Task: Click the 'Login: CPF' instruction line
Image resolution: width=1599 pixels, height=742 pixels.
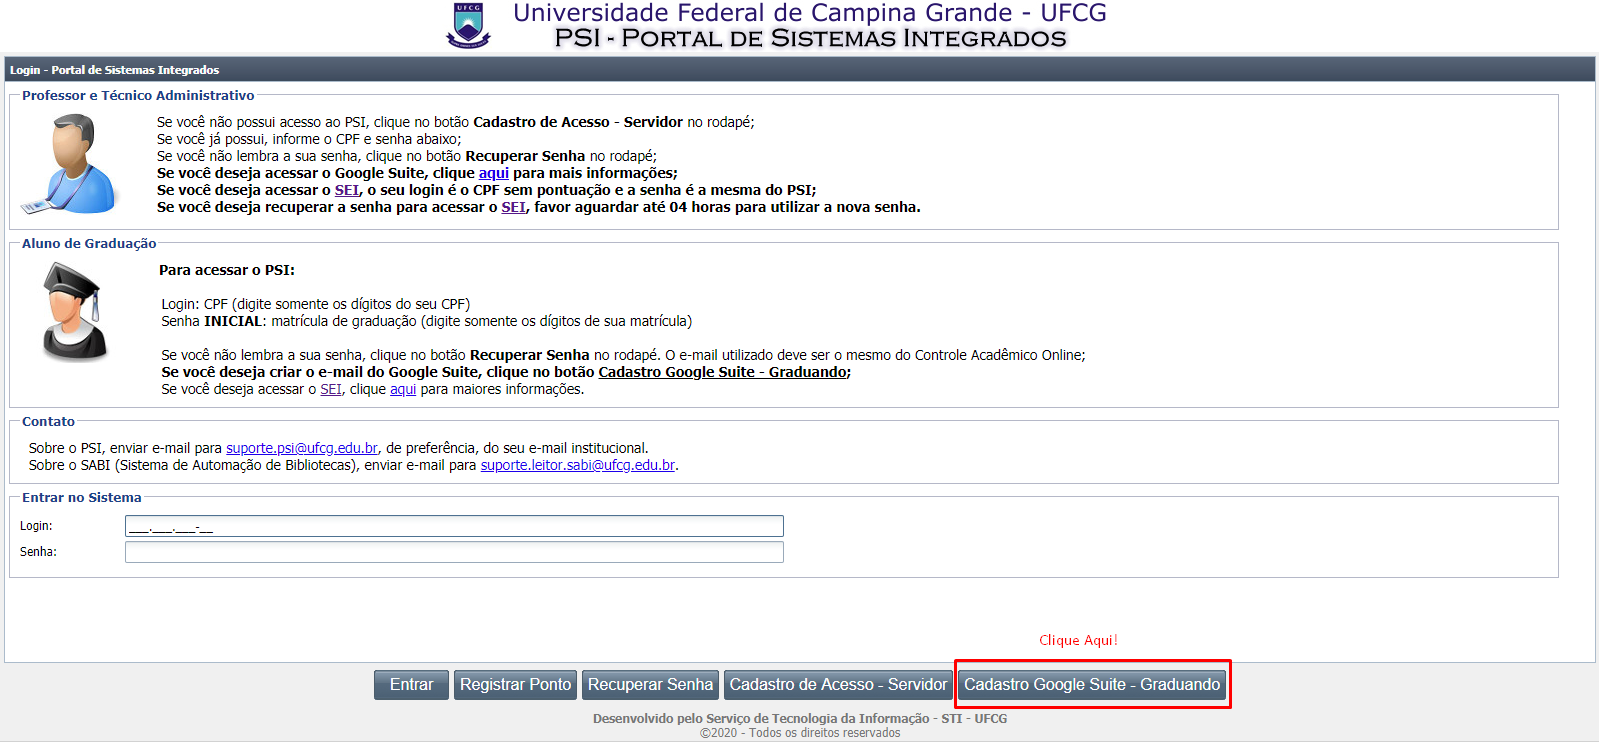Action: (316, 304)
